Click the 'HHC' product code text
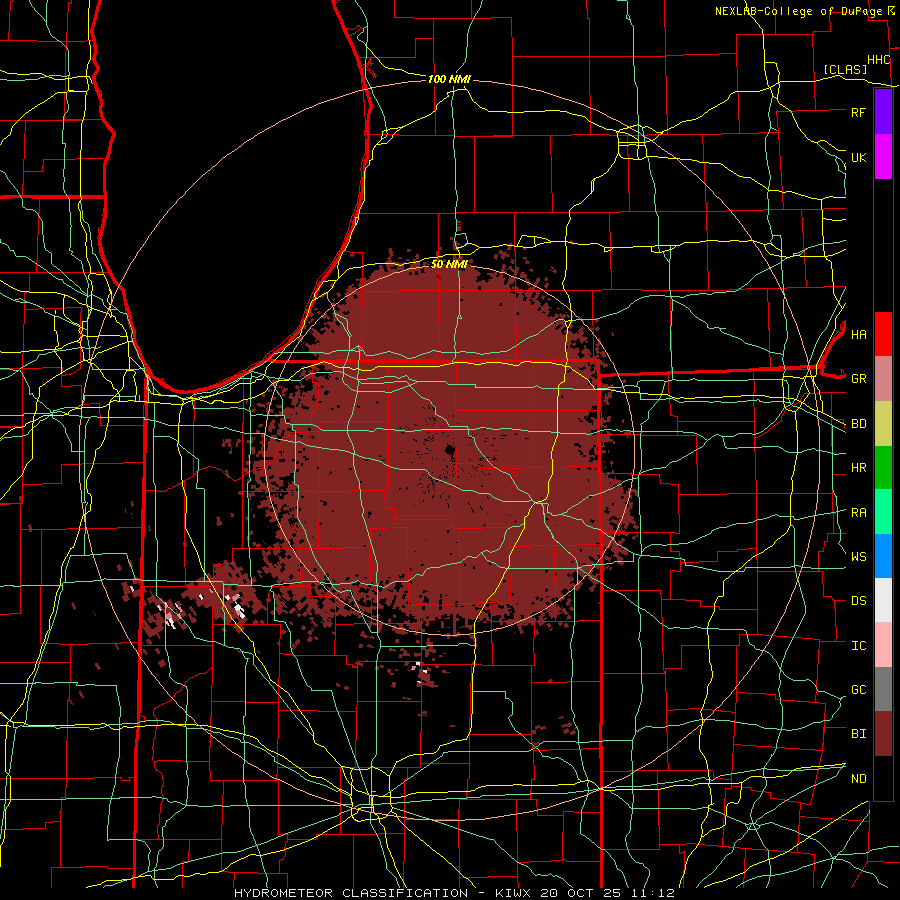Viewport: 900px width, 900px height. click(x=878, y=60)
